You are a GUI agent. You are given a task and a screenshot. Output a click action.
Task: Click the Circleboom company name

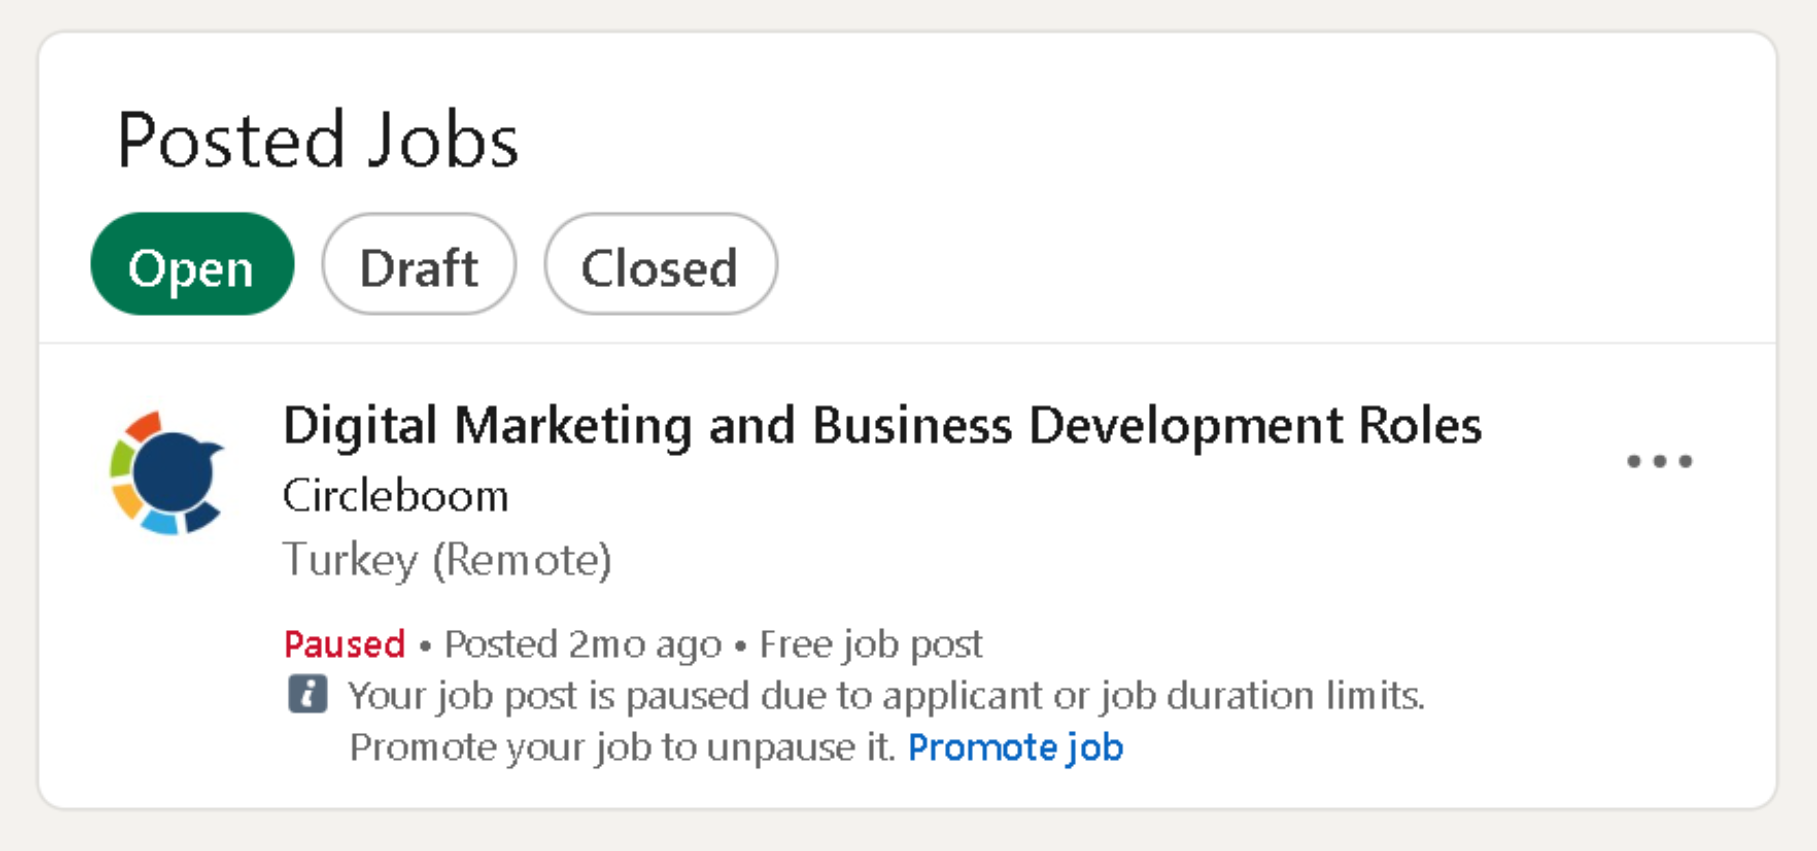pos(395,495)
